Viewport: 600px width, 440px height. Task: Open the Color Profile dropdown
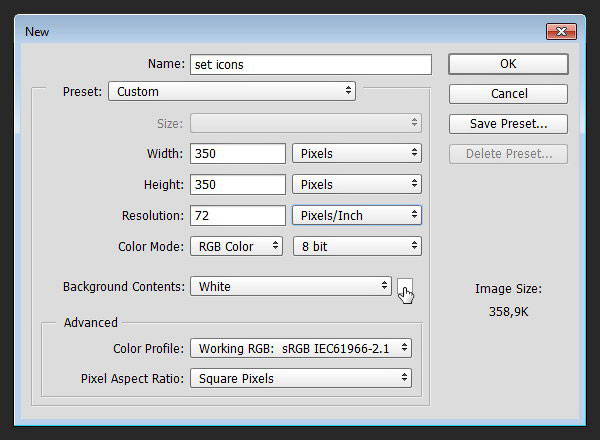(x=301, y=348)
